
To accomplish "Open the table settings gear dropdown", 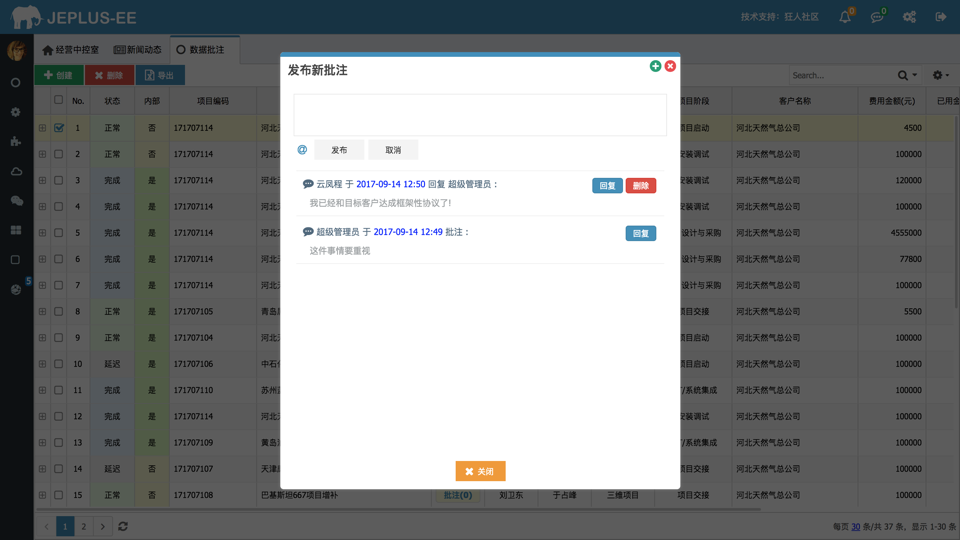I will pos(939,75).
